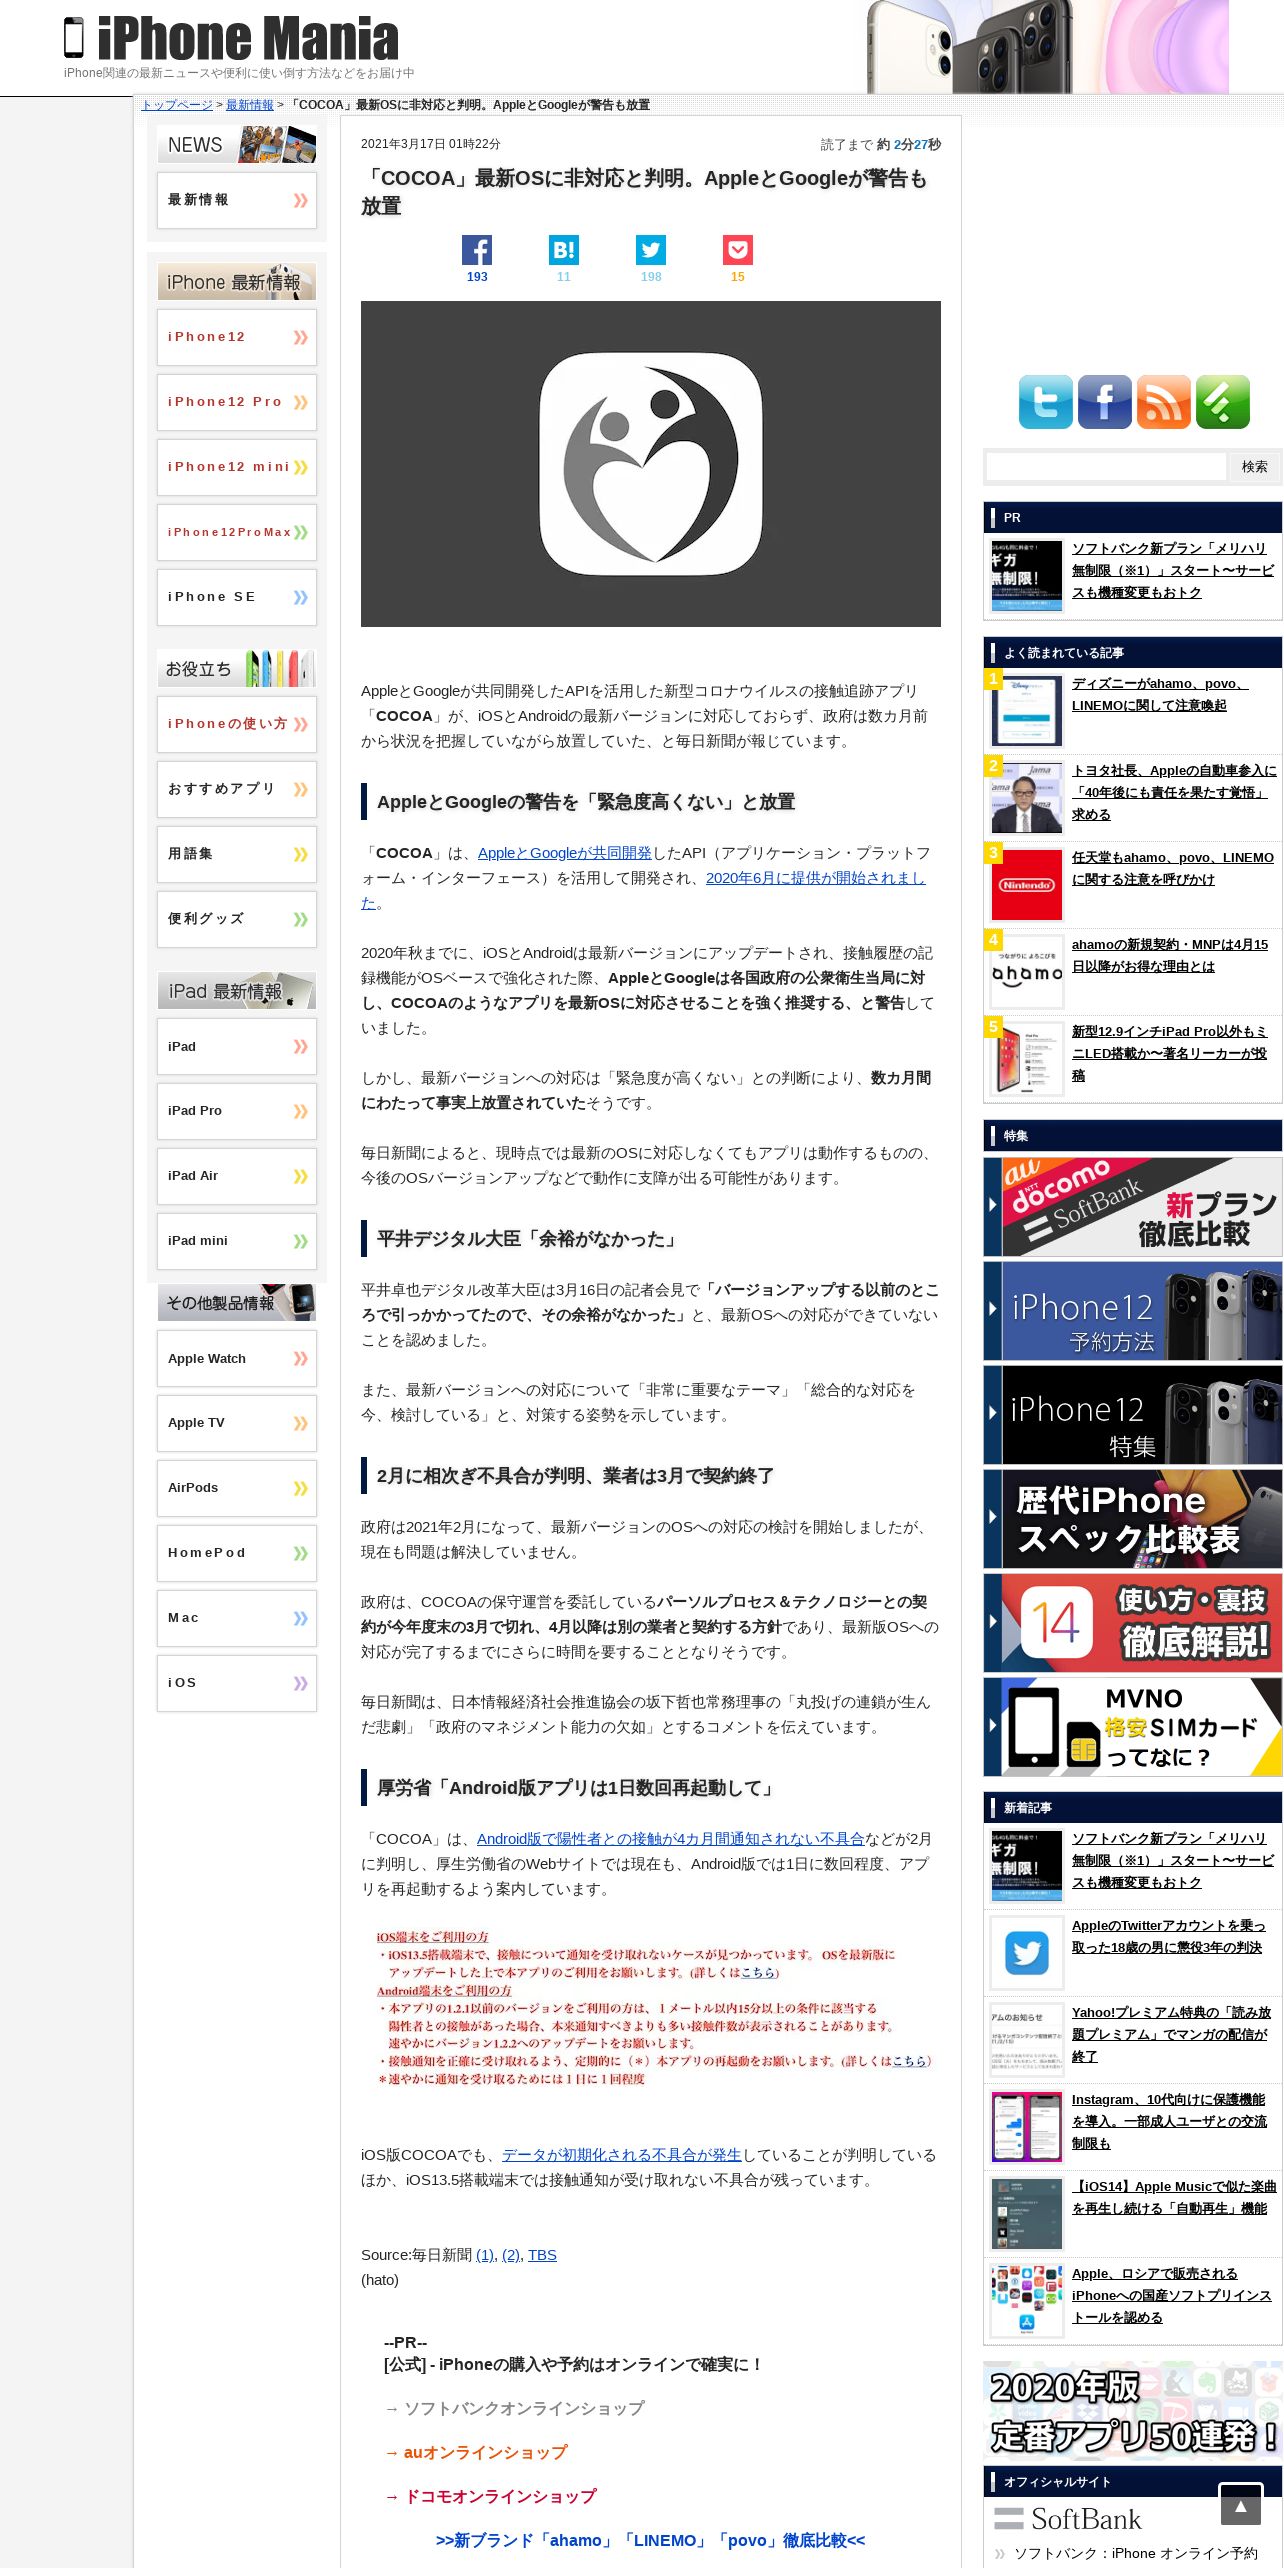1284x2568 pixels.
Task: Open ranked article ディズニーがahamo, povo, LINEMO
Action: coord(1160,695)
